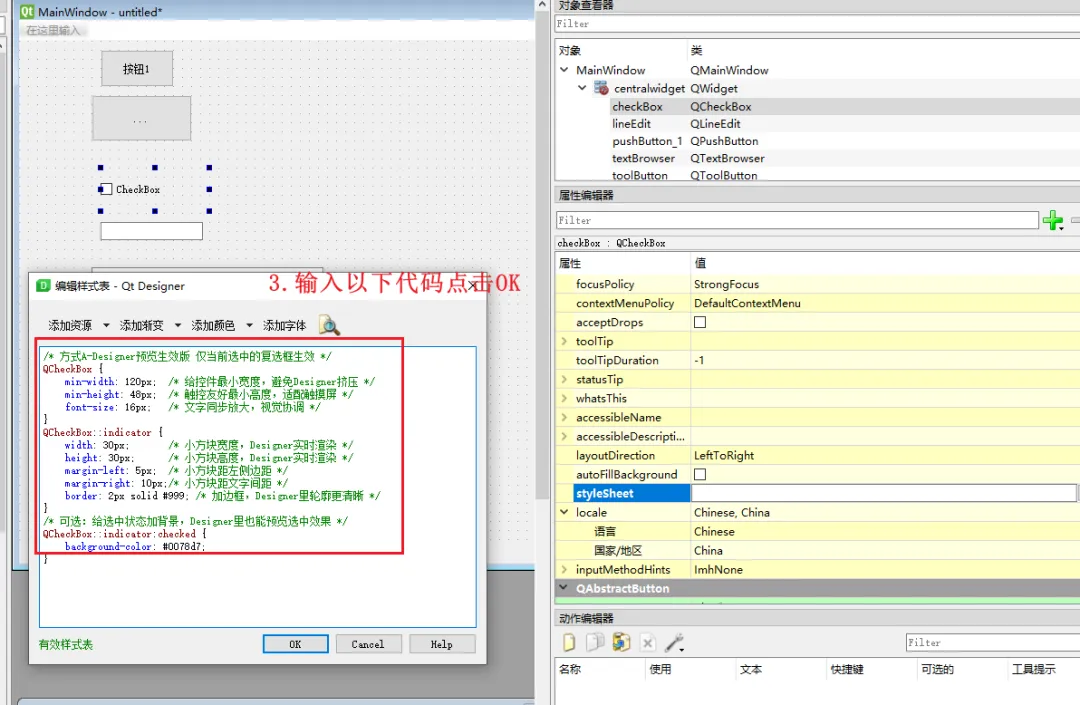Click the Qt Designer icon in the dialog title
Image resolution: width=1080 pixels, height=705 pixels.
click(43, 286)
